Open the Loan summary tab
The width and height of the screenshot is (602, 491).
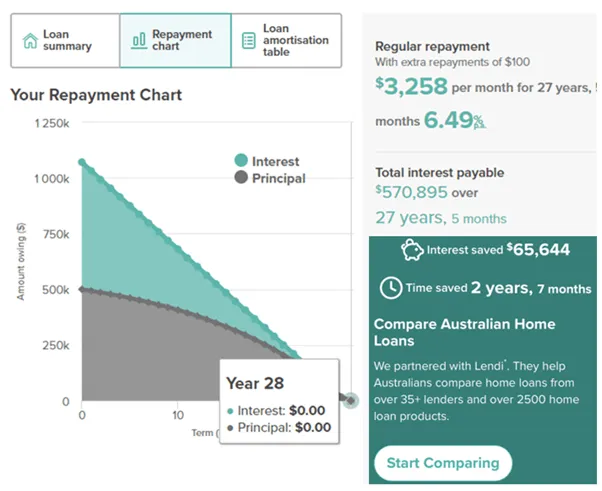66,41
